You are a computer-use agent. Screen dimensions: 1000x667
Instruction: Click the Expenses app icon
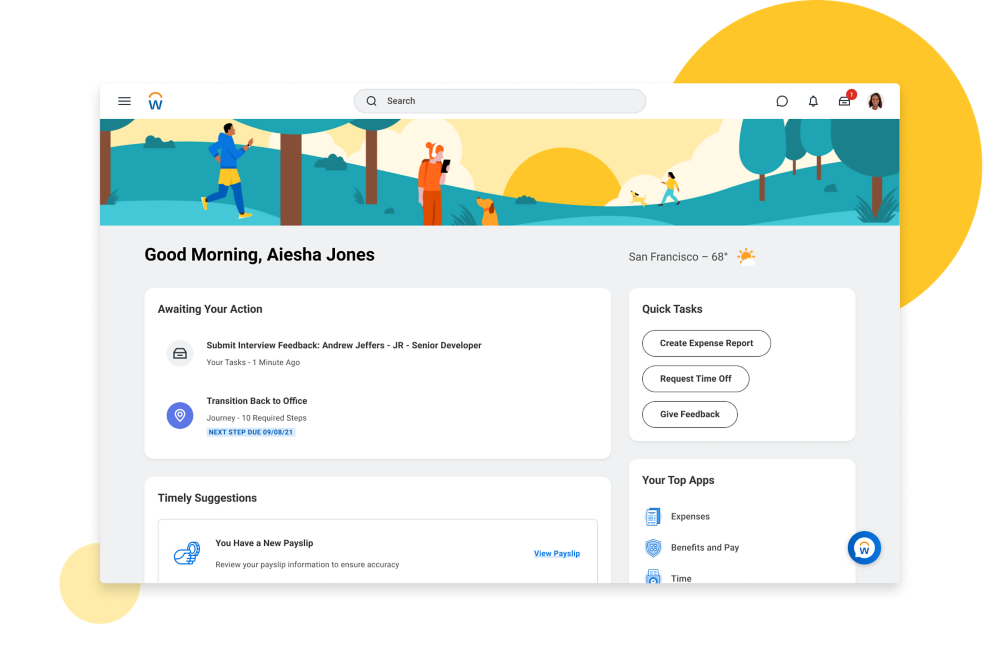click(653, 517)
